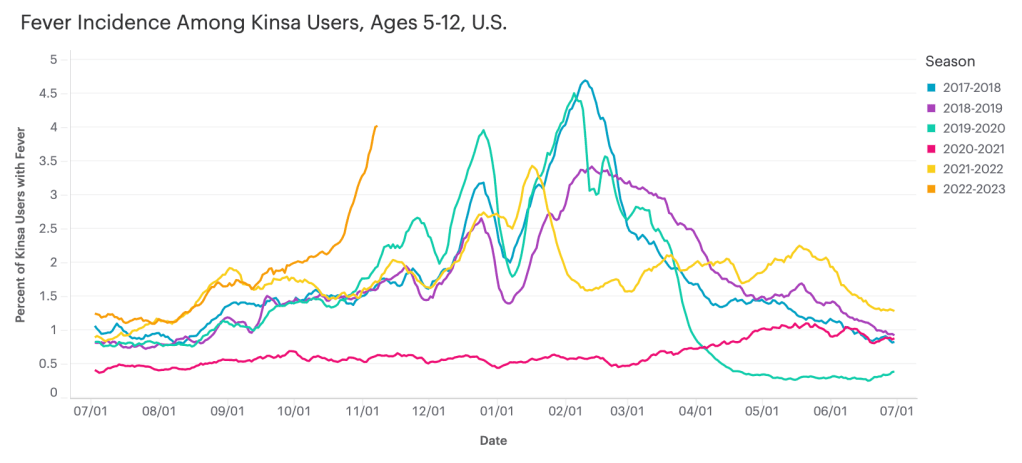Click the February peak of the blue 2017-2018 line

[x=585, y=81]
